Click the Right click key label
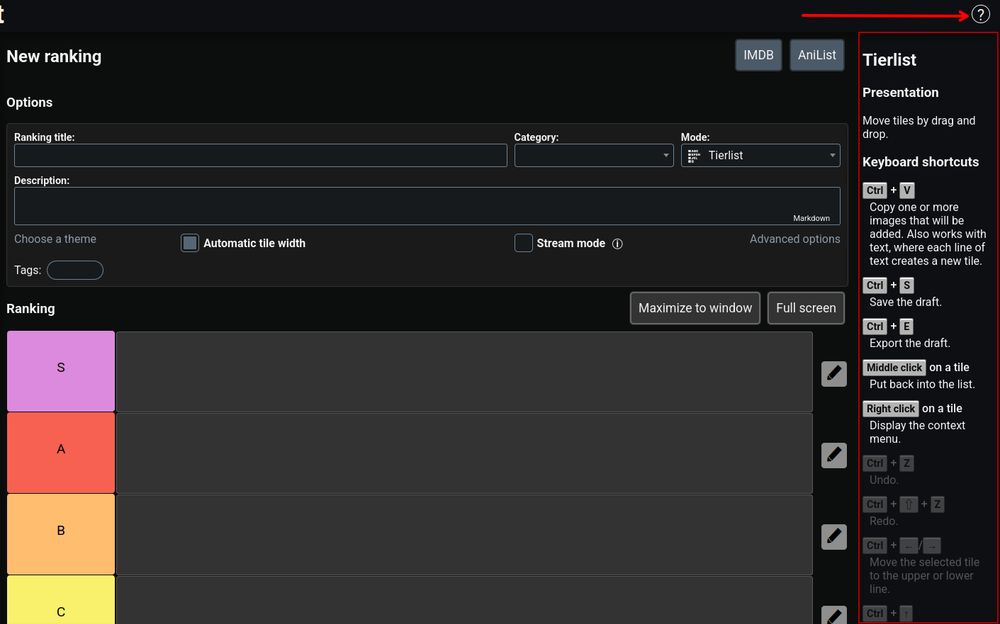The image size is (1000, 624). pyautogui.click(x=890, y=408)
